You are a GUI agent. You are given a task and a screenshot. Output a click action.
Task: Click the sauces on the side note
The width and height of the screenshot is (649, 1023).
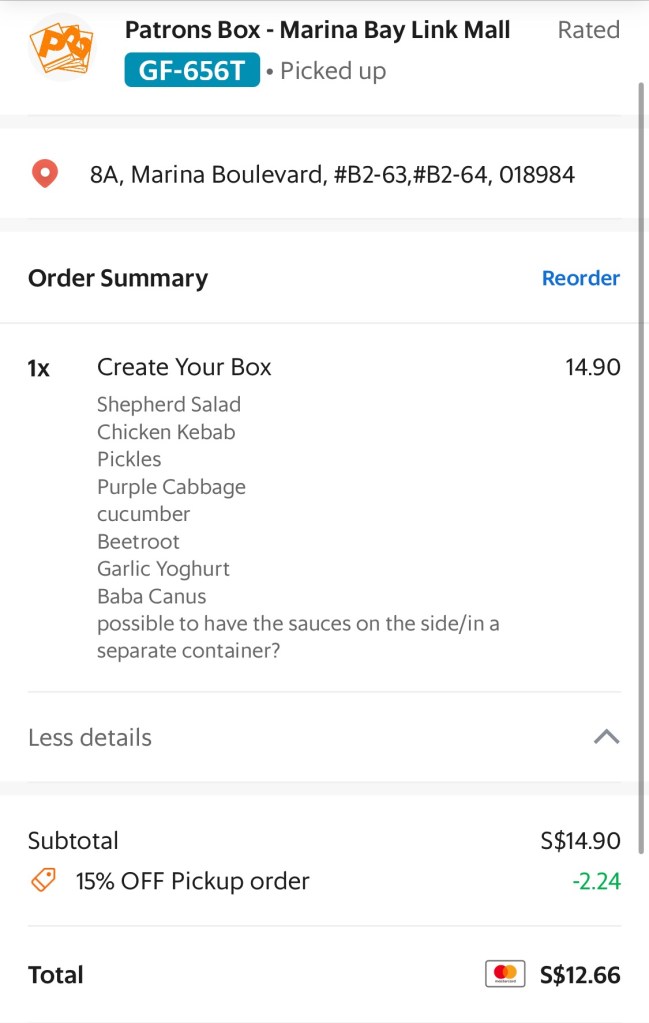tap(297, 637)
